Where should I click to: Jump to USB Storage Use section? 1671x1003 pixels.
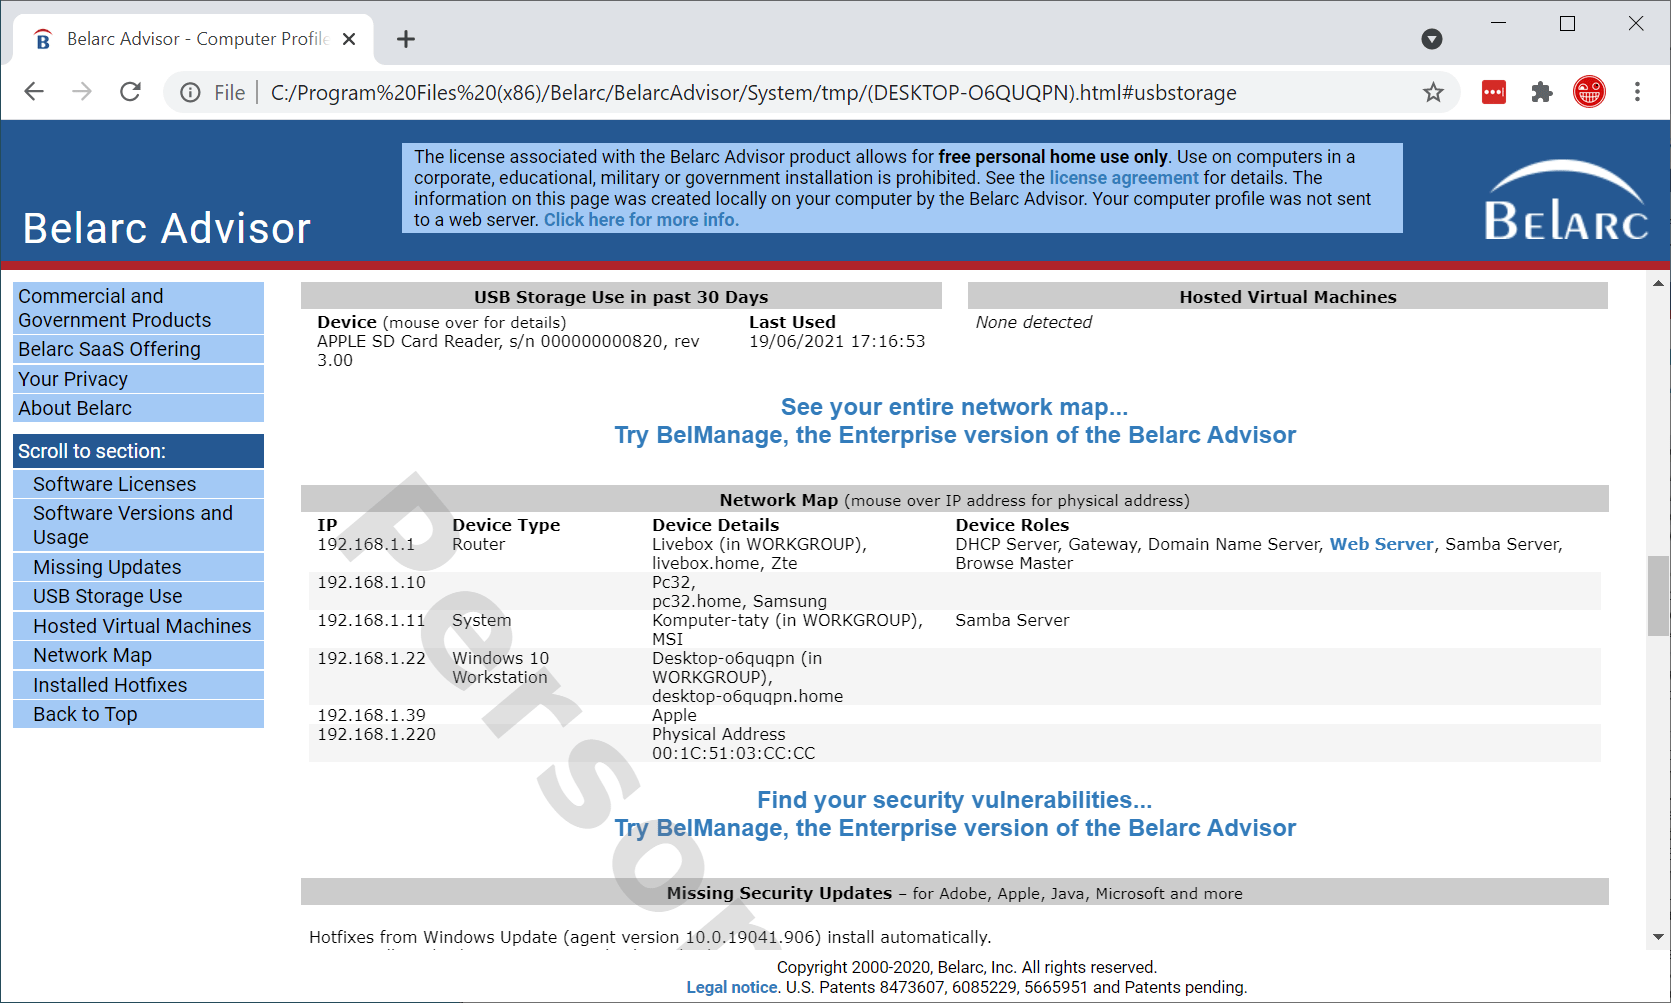click(x=139, y=596)
